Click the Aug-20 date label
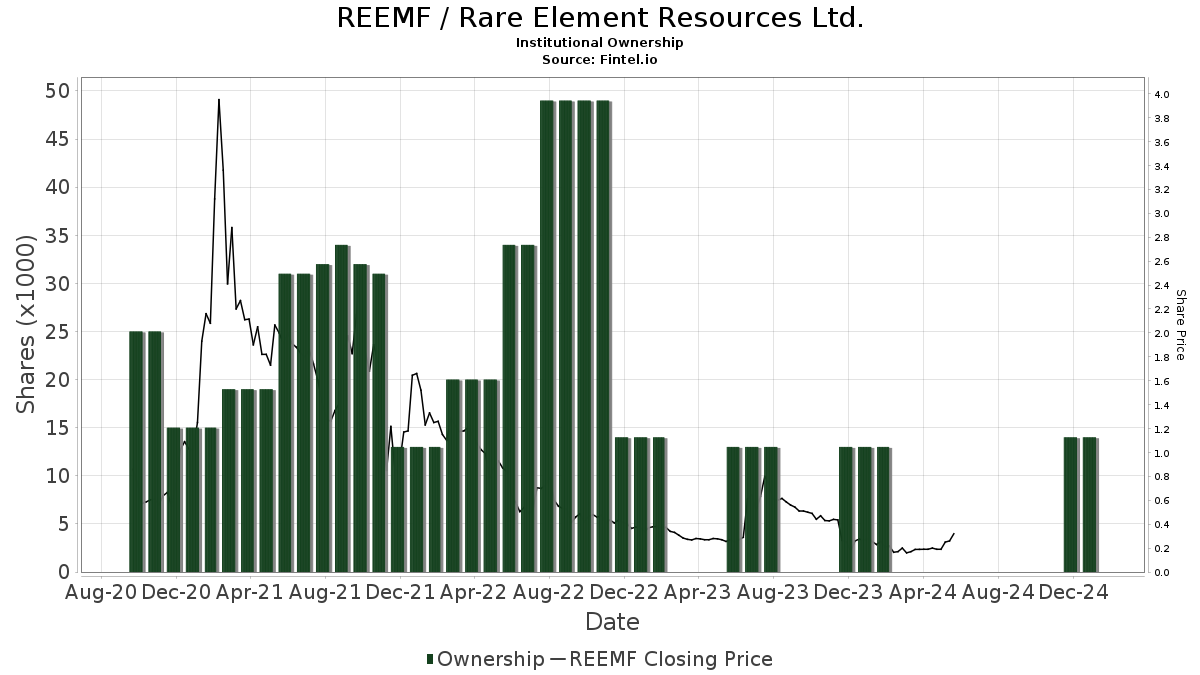1200x675 pixels. tap(101, 592)
